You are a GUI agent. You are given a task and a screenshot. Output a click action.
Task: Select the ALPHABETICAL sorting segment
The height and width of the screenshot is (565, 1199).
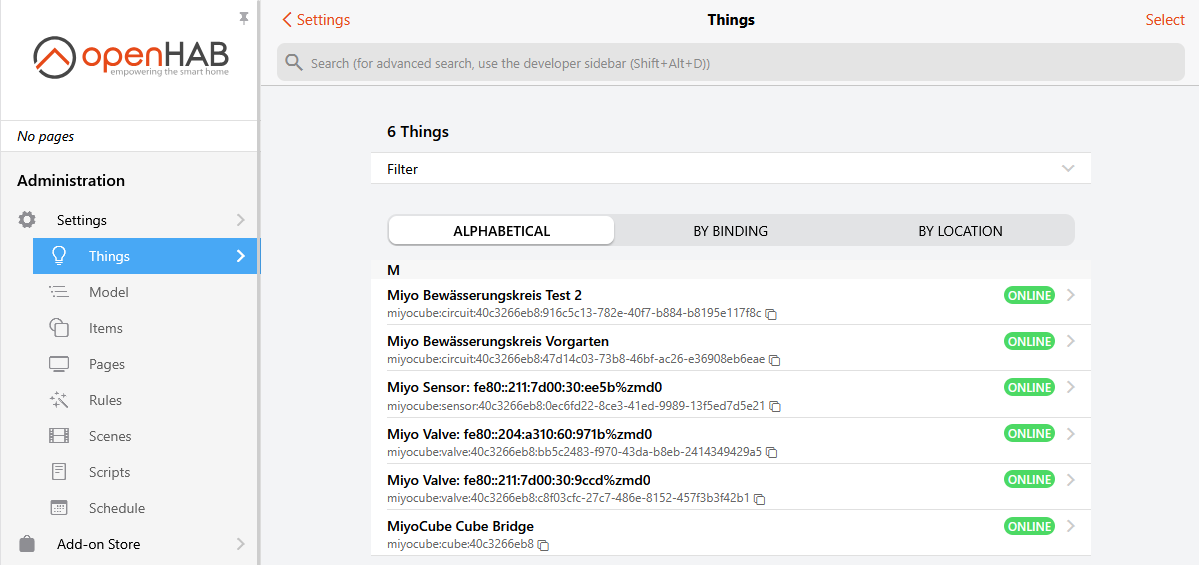[x=501, y=231]
